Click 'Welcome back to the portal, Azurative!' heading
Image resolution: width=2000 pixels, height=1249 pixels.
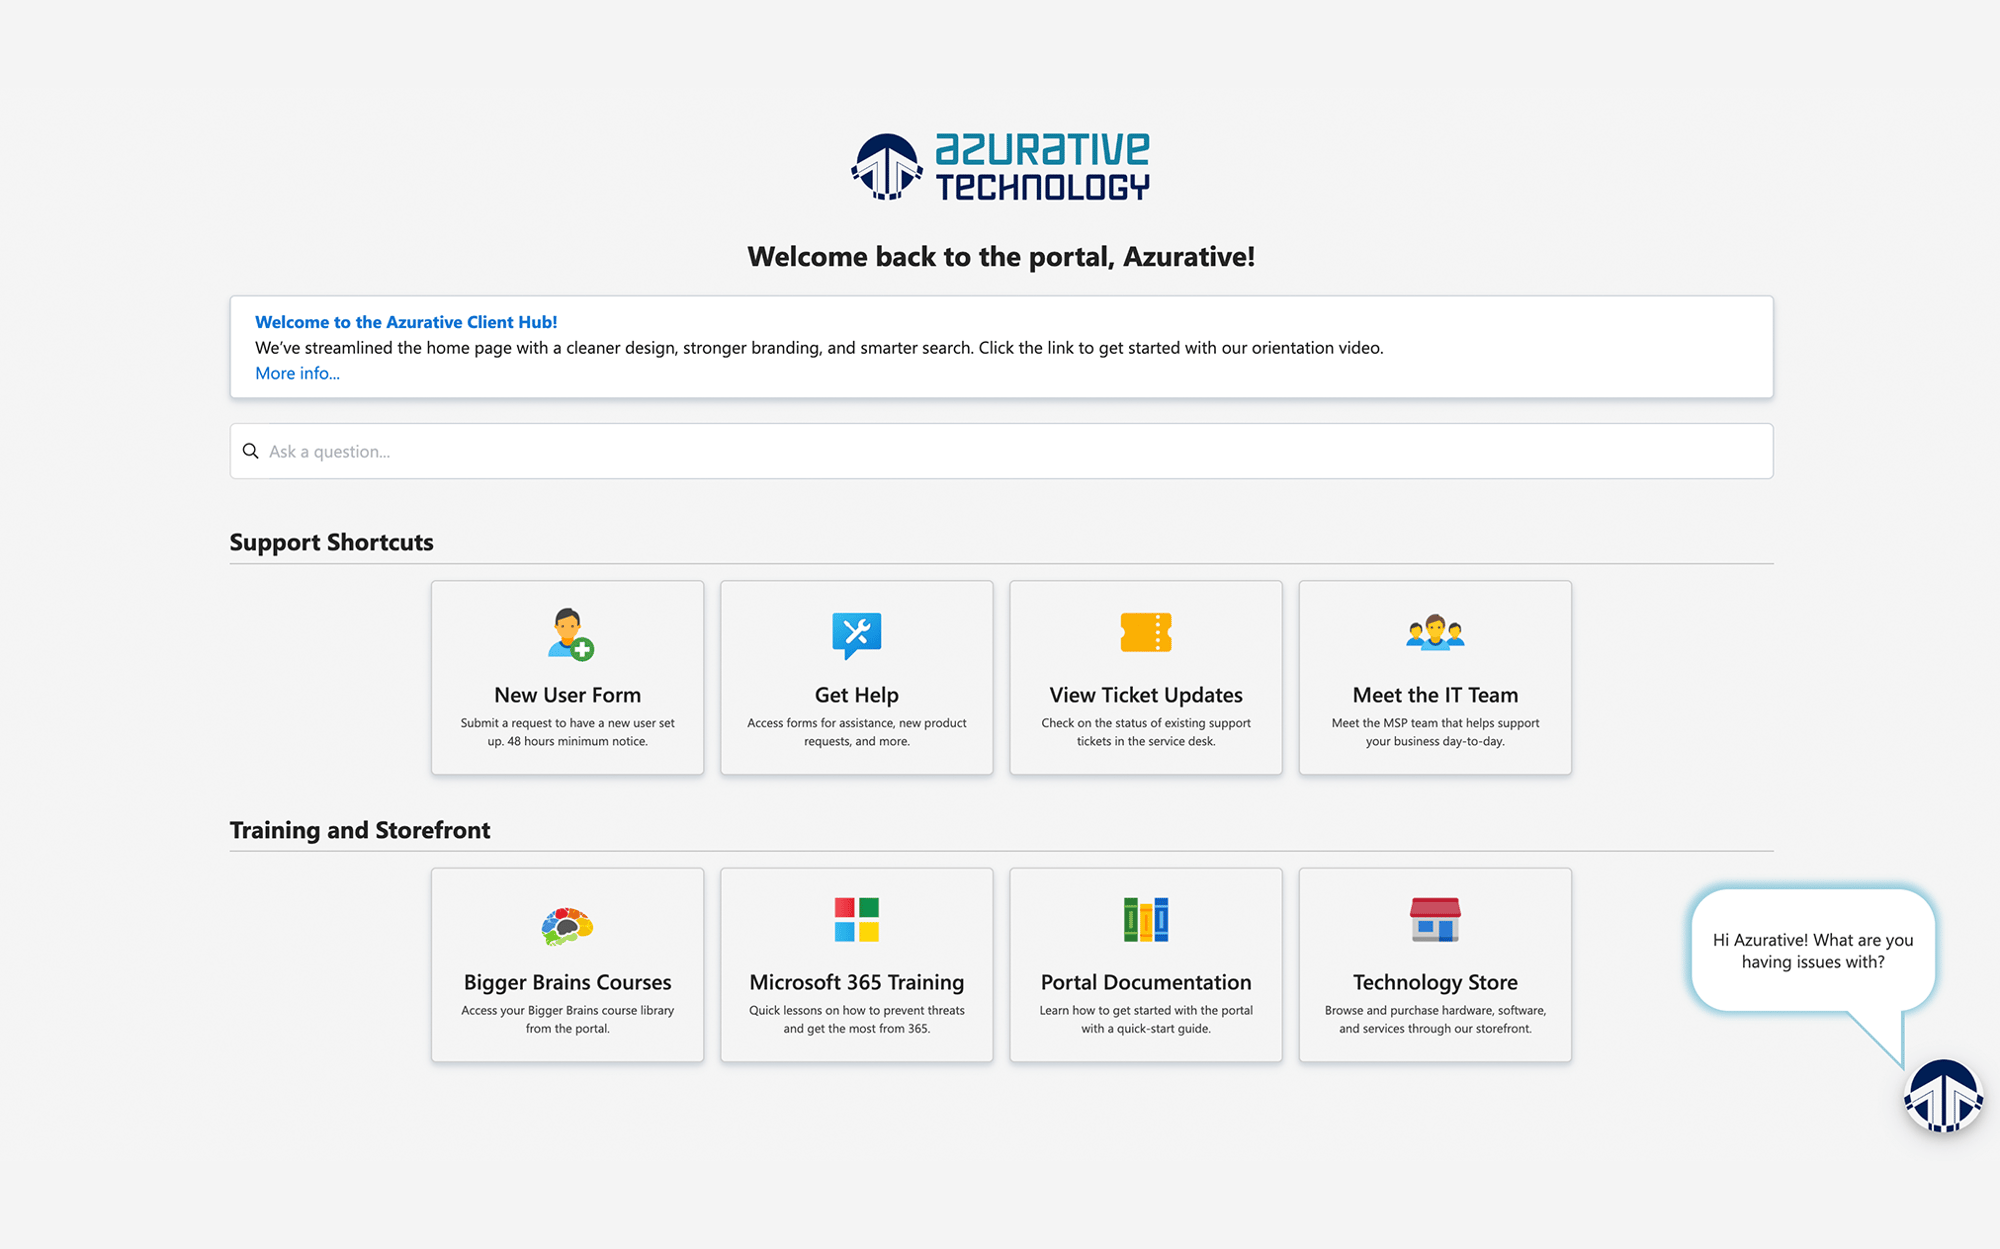(1001, 257)
